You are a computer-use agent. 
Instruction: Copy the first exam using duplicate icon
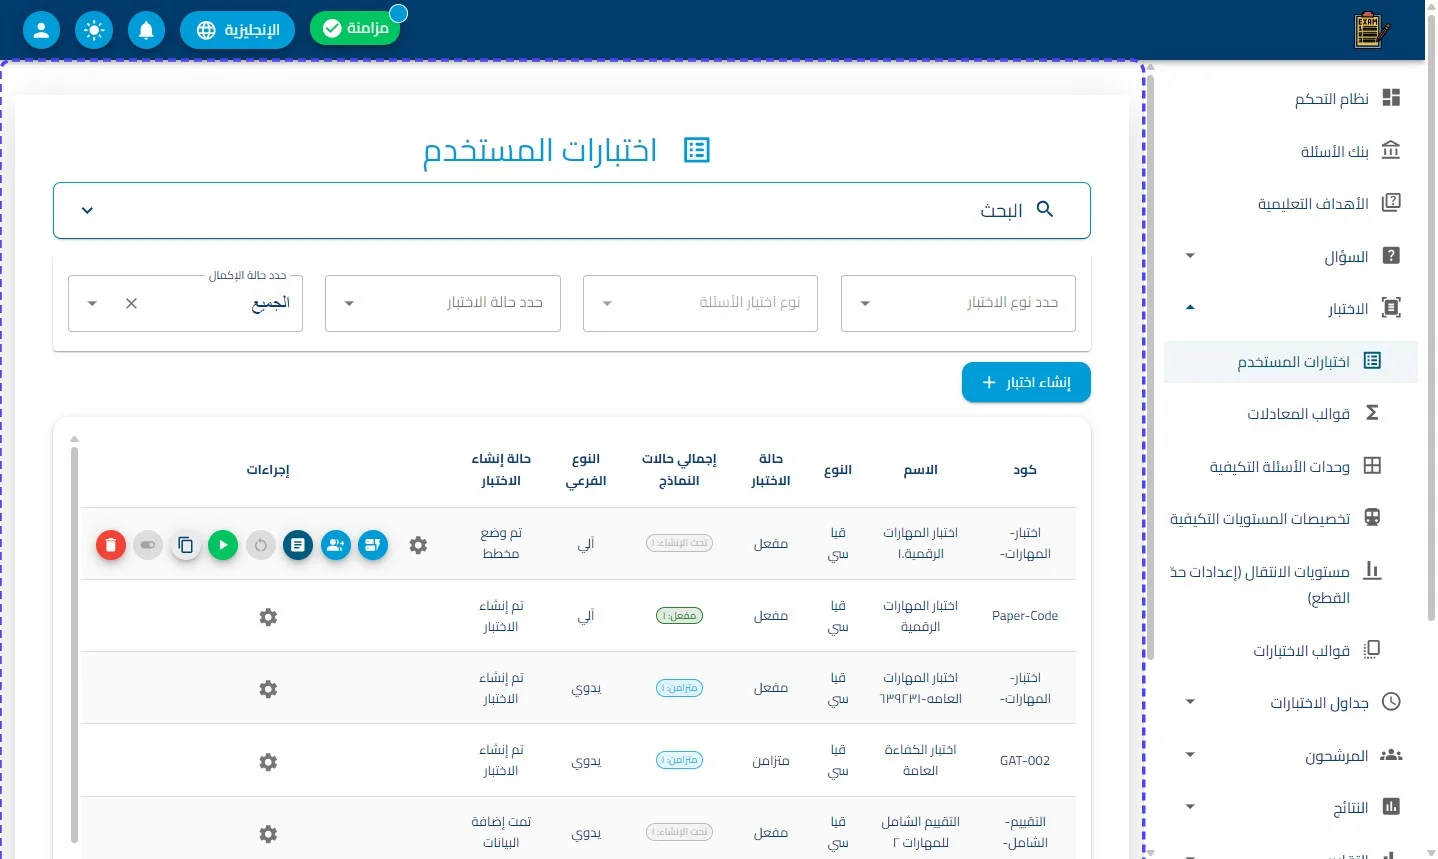pyautogui.click(x=185, y=545)
